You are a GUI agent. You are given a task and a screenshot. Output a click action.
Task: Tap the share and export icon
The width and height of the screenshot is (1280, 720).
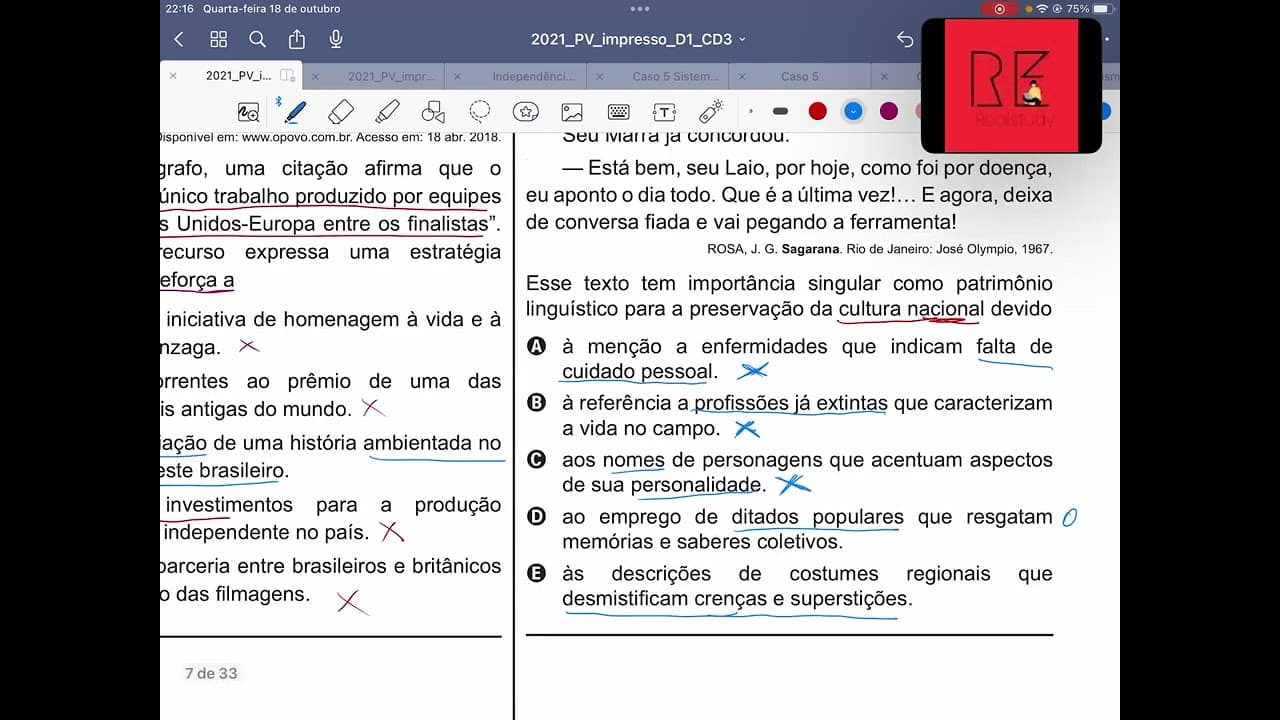tap(297, 39)
